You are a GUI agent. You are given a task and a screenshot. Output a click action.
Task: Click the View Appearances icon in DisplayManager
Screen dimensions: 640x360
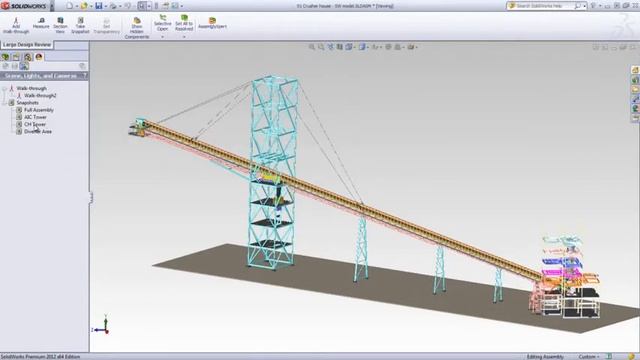tap(6, 66)
